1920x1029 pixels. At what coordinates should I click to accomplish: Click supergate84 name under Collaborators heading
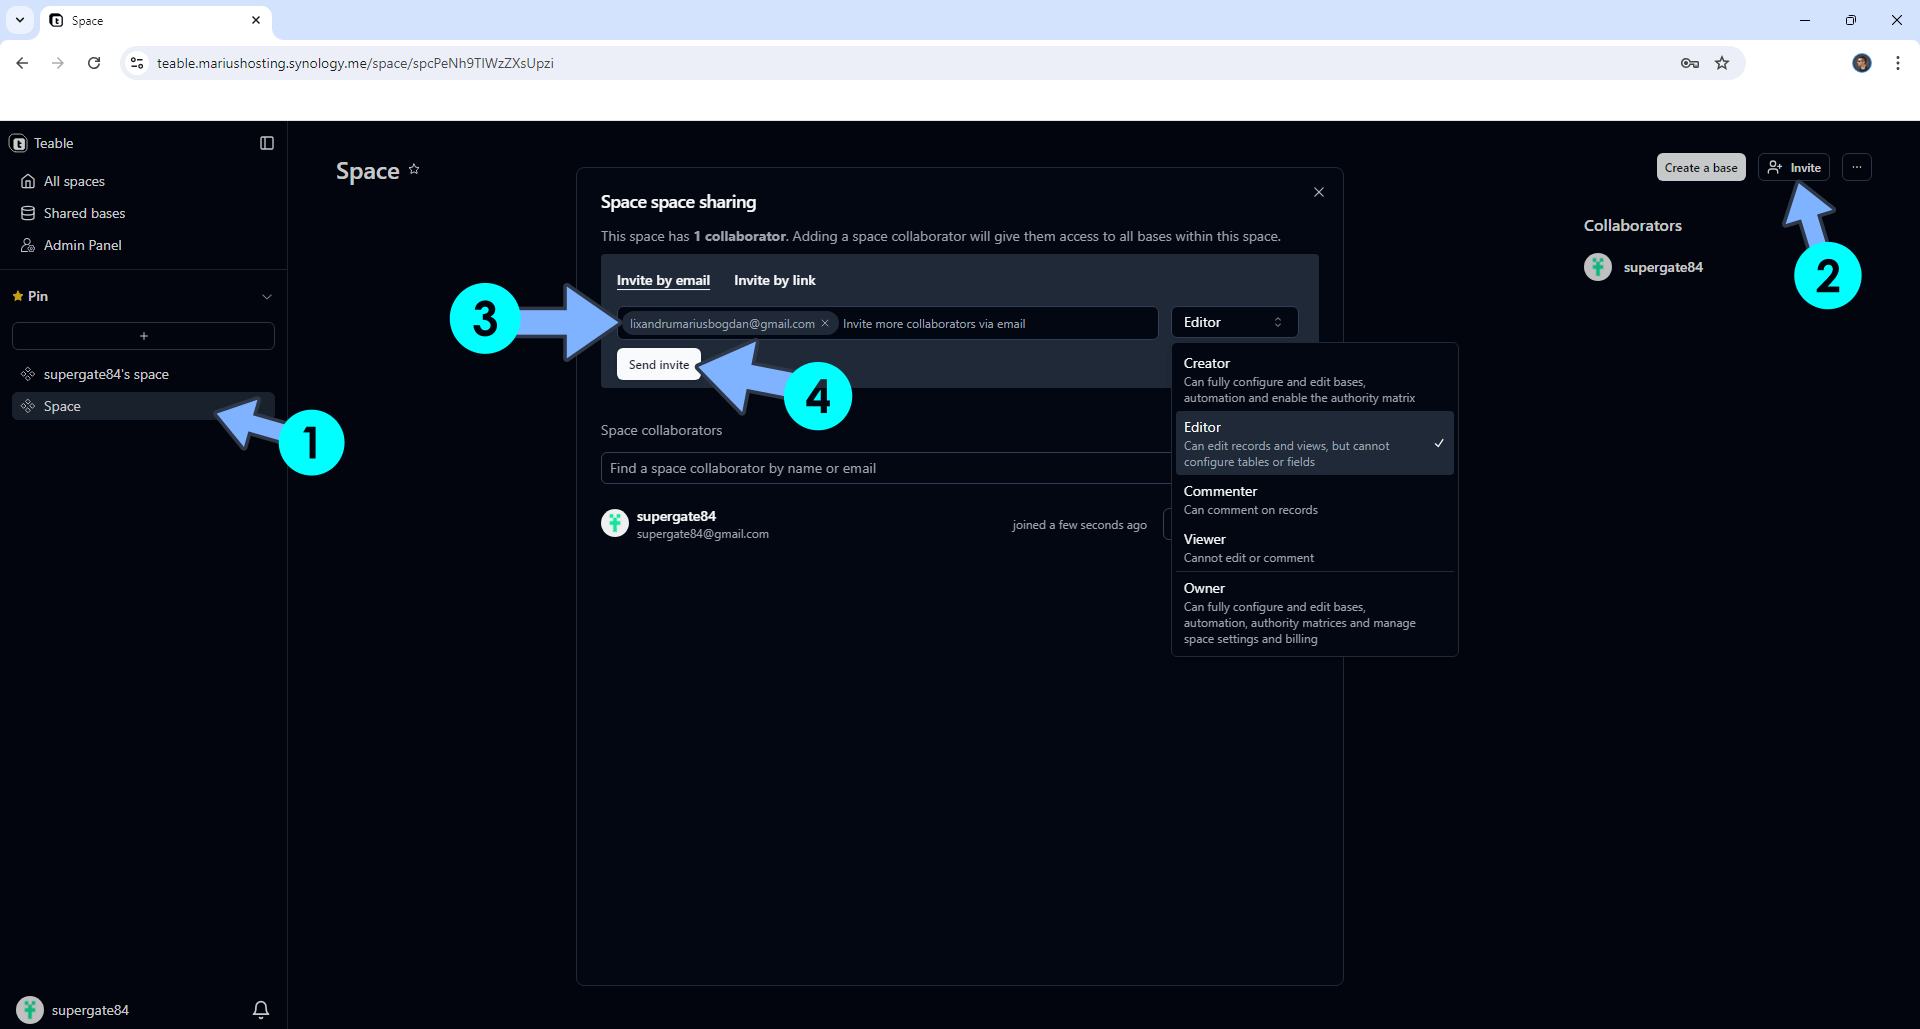click(1663, 267)
